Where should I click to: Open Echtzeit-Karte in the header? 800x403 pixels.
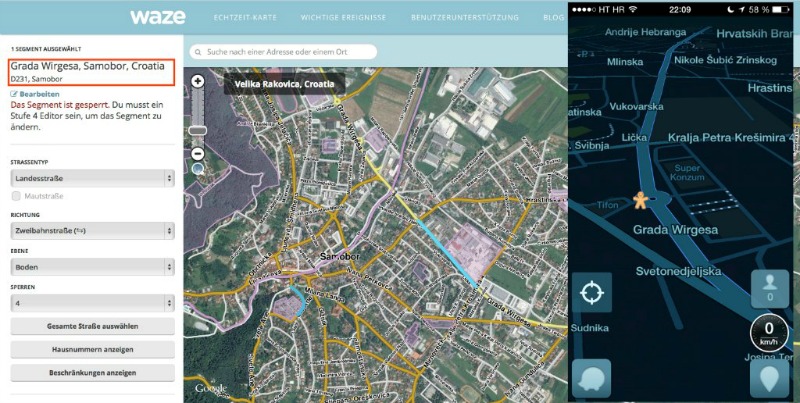245,17
